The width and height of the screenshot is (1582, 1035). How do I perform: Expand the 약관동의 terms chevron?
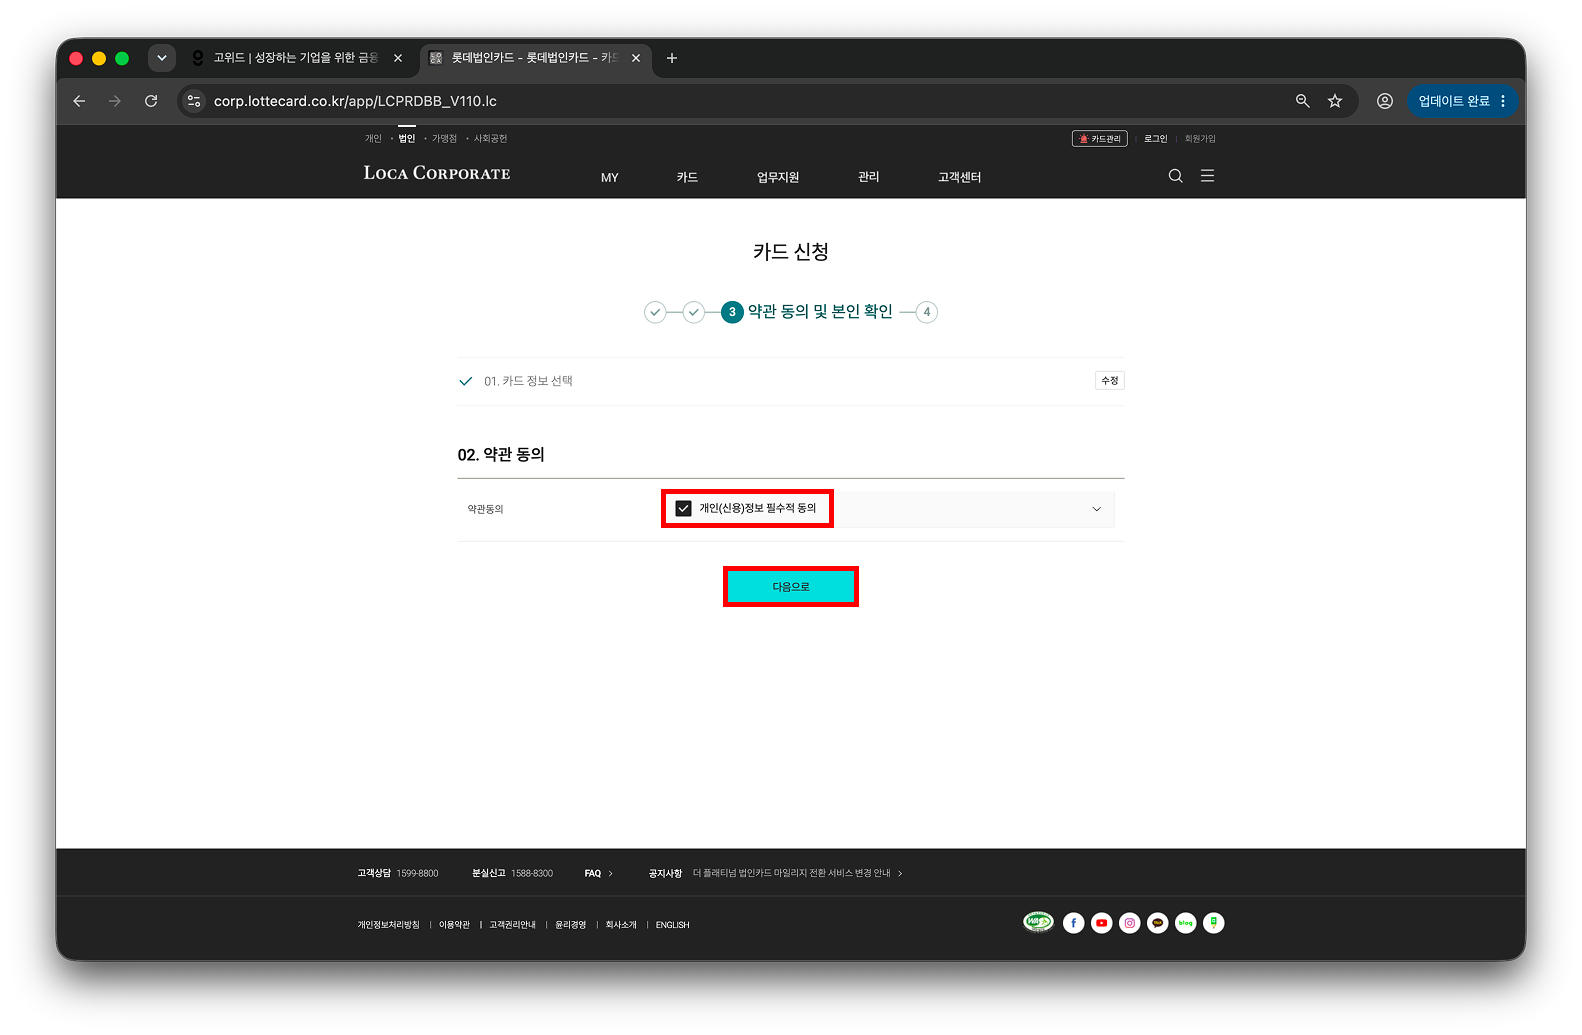tap(1096, 509)
